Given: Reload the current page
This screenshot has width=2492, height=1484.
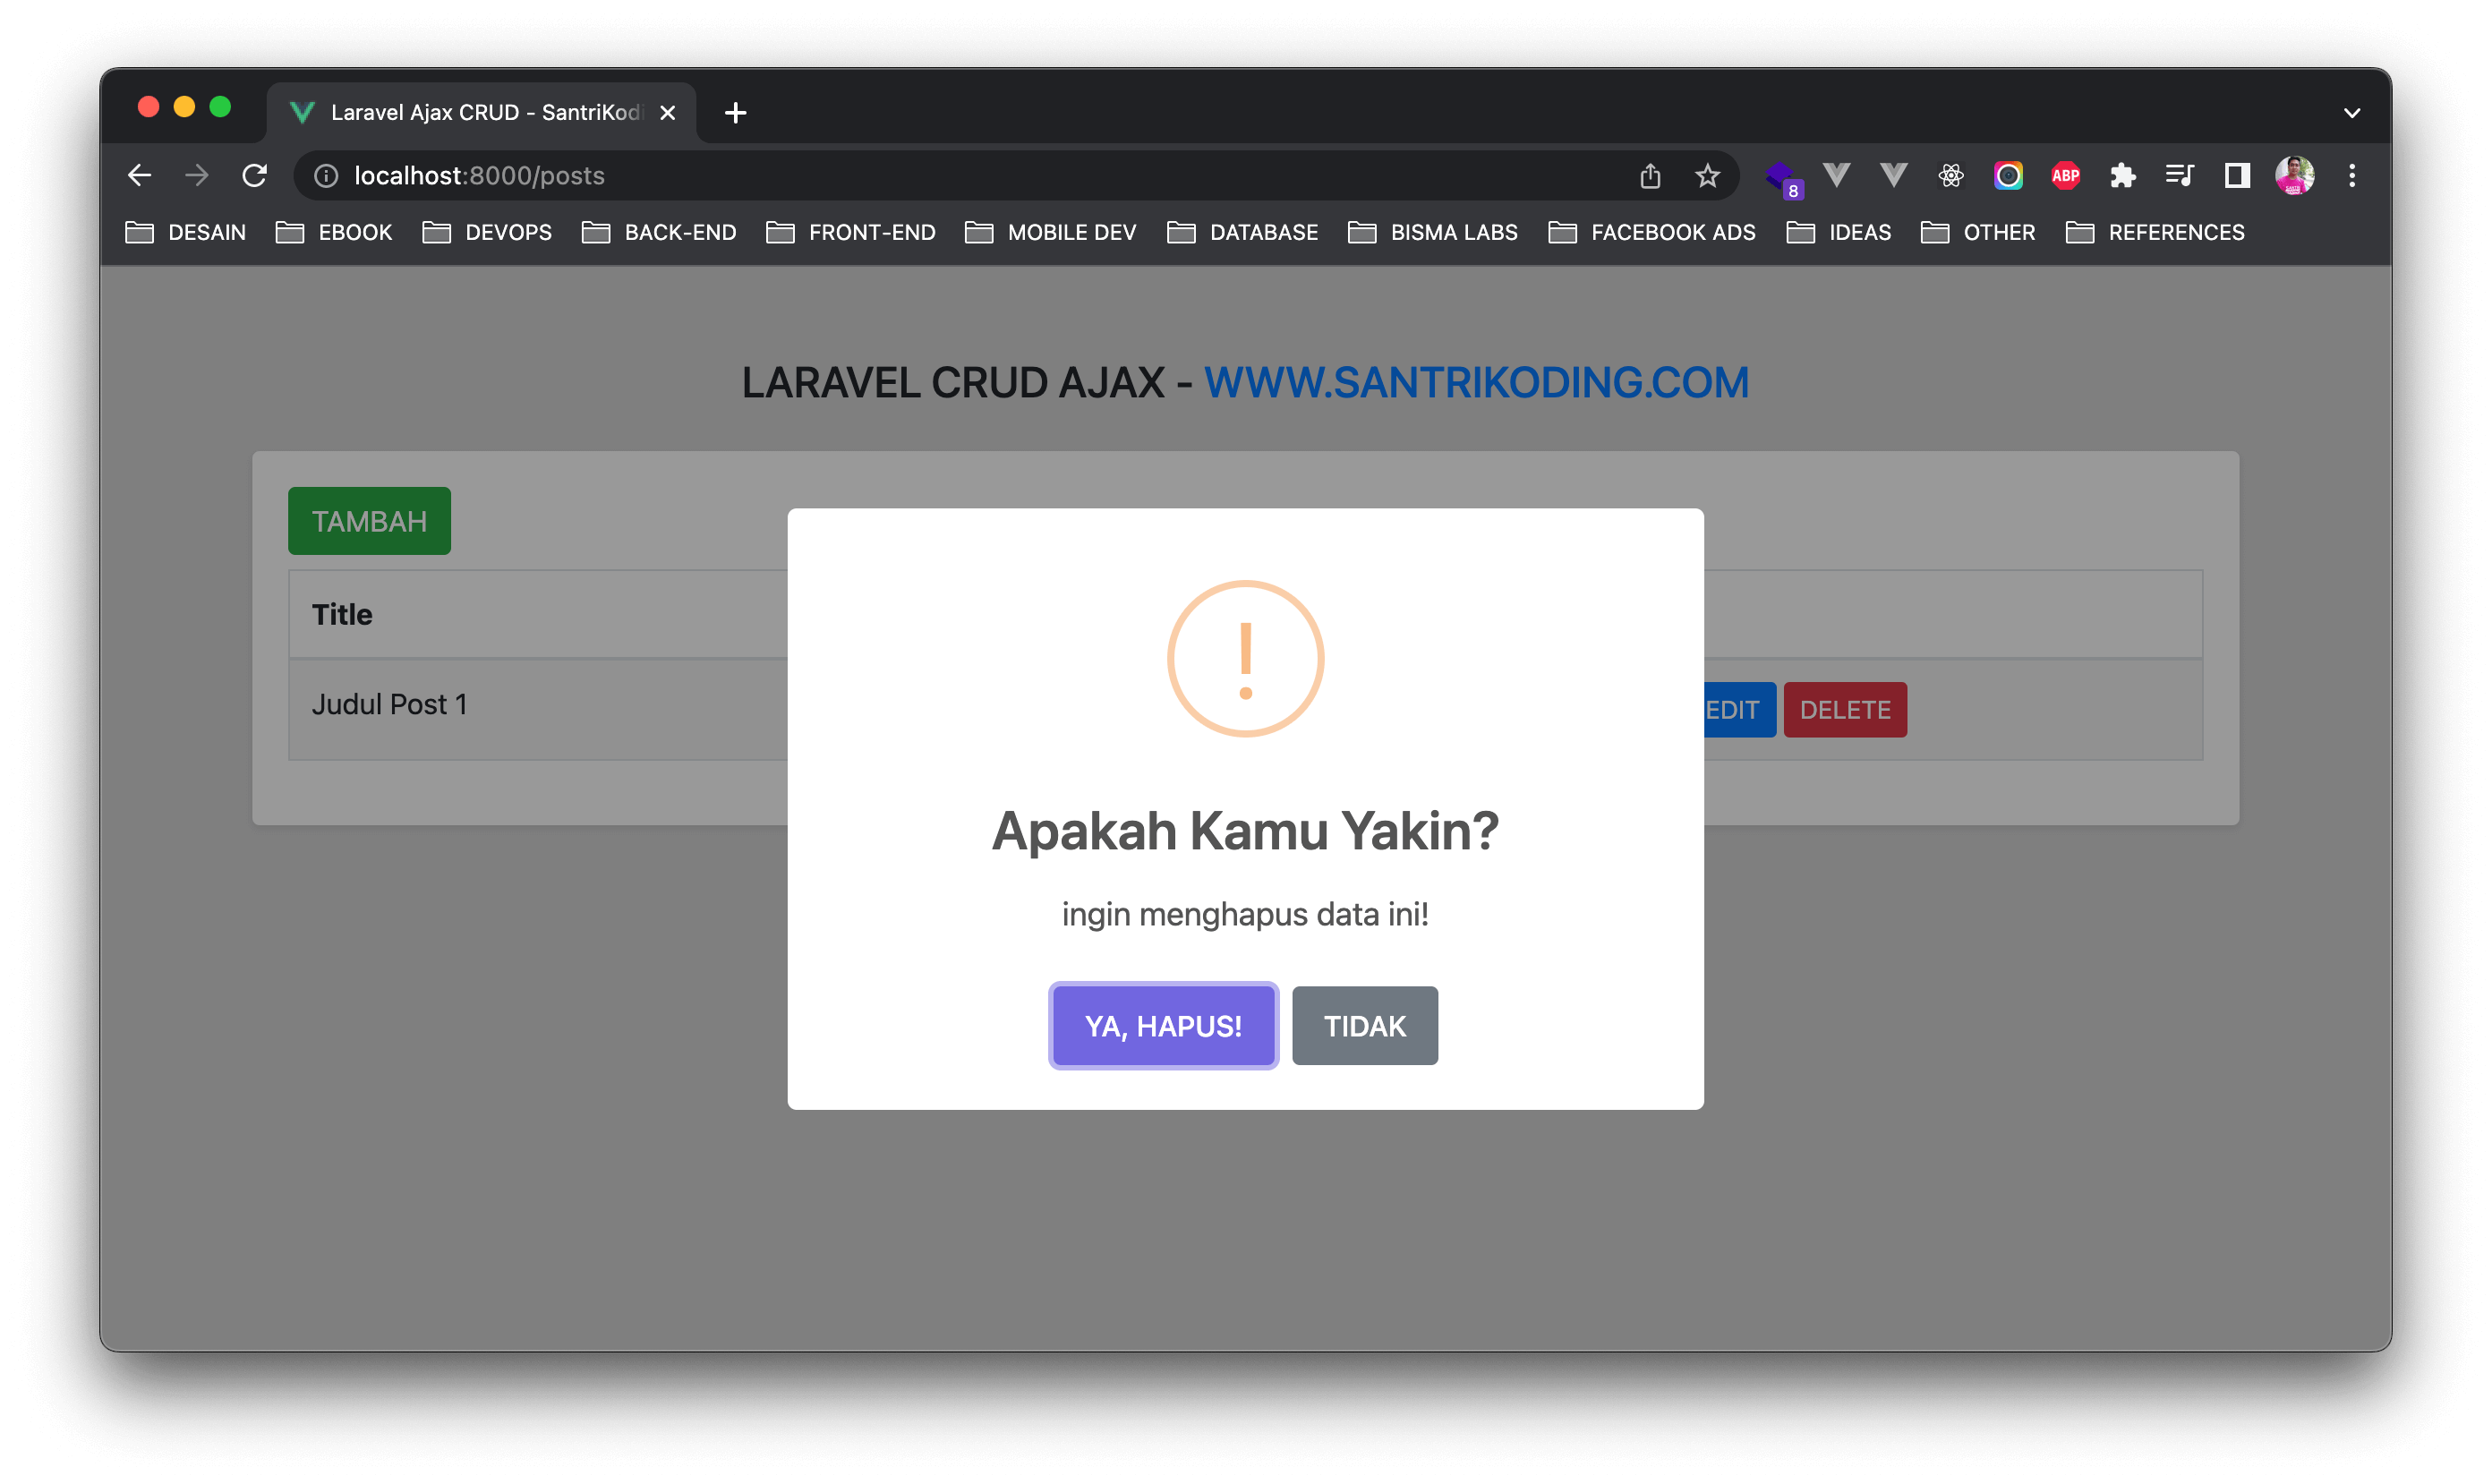Looking at the screenshot, I should [x=255, y=176].
